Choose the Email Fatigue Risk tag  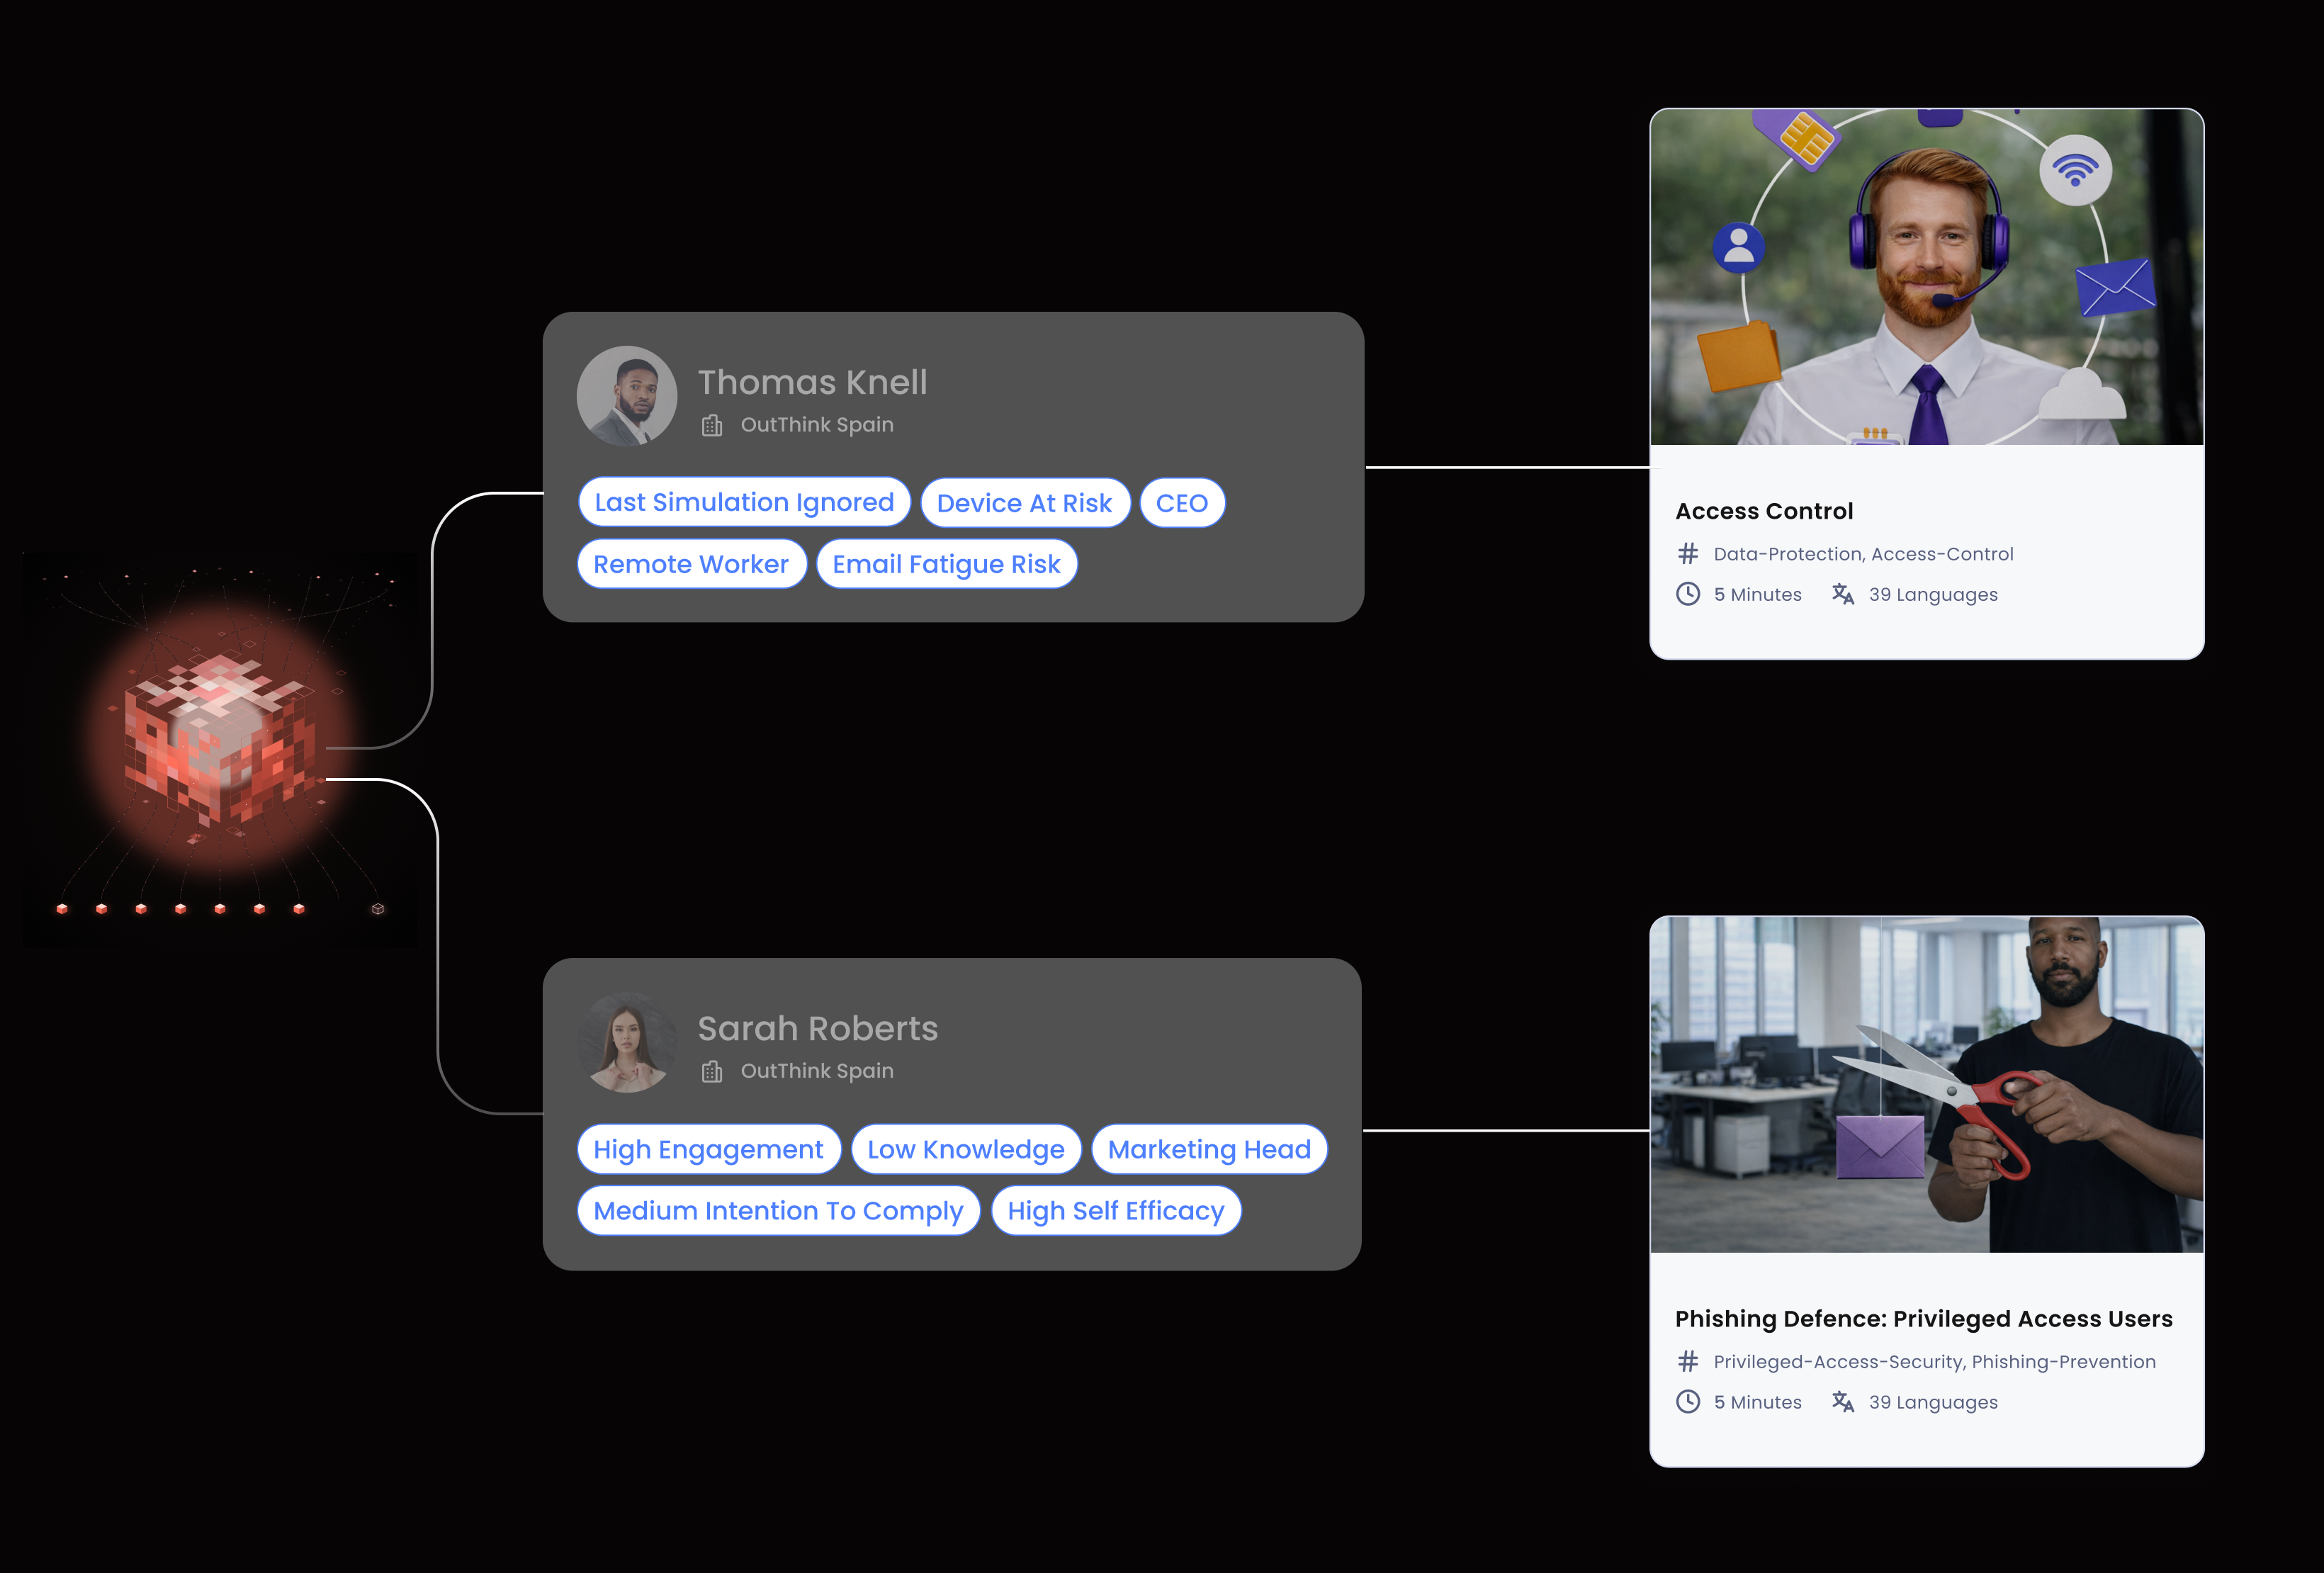click(x=946, y=564)
